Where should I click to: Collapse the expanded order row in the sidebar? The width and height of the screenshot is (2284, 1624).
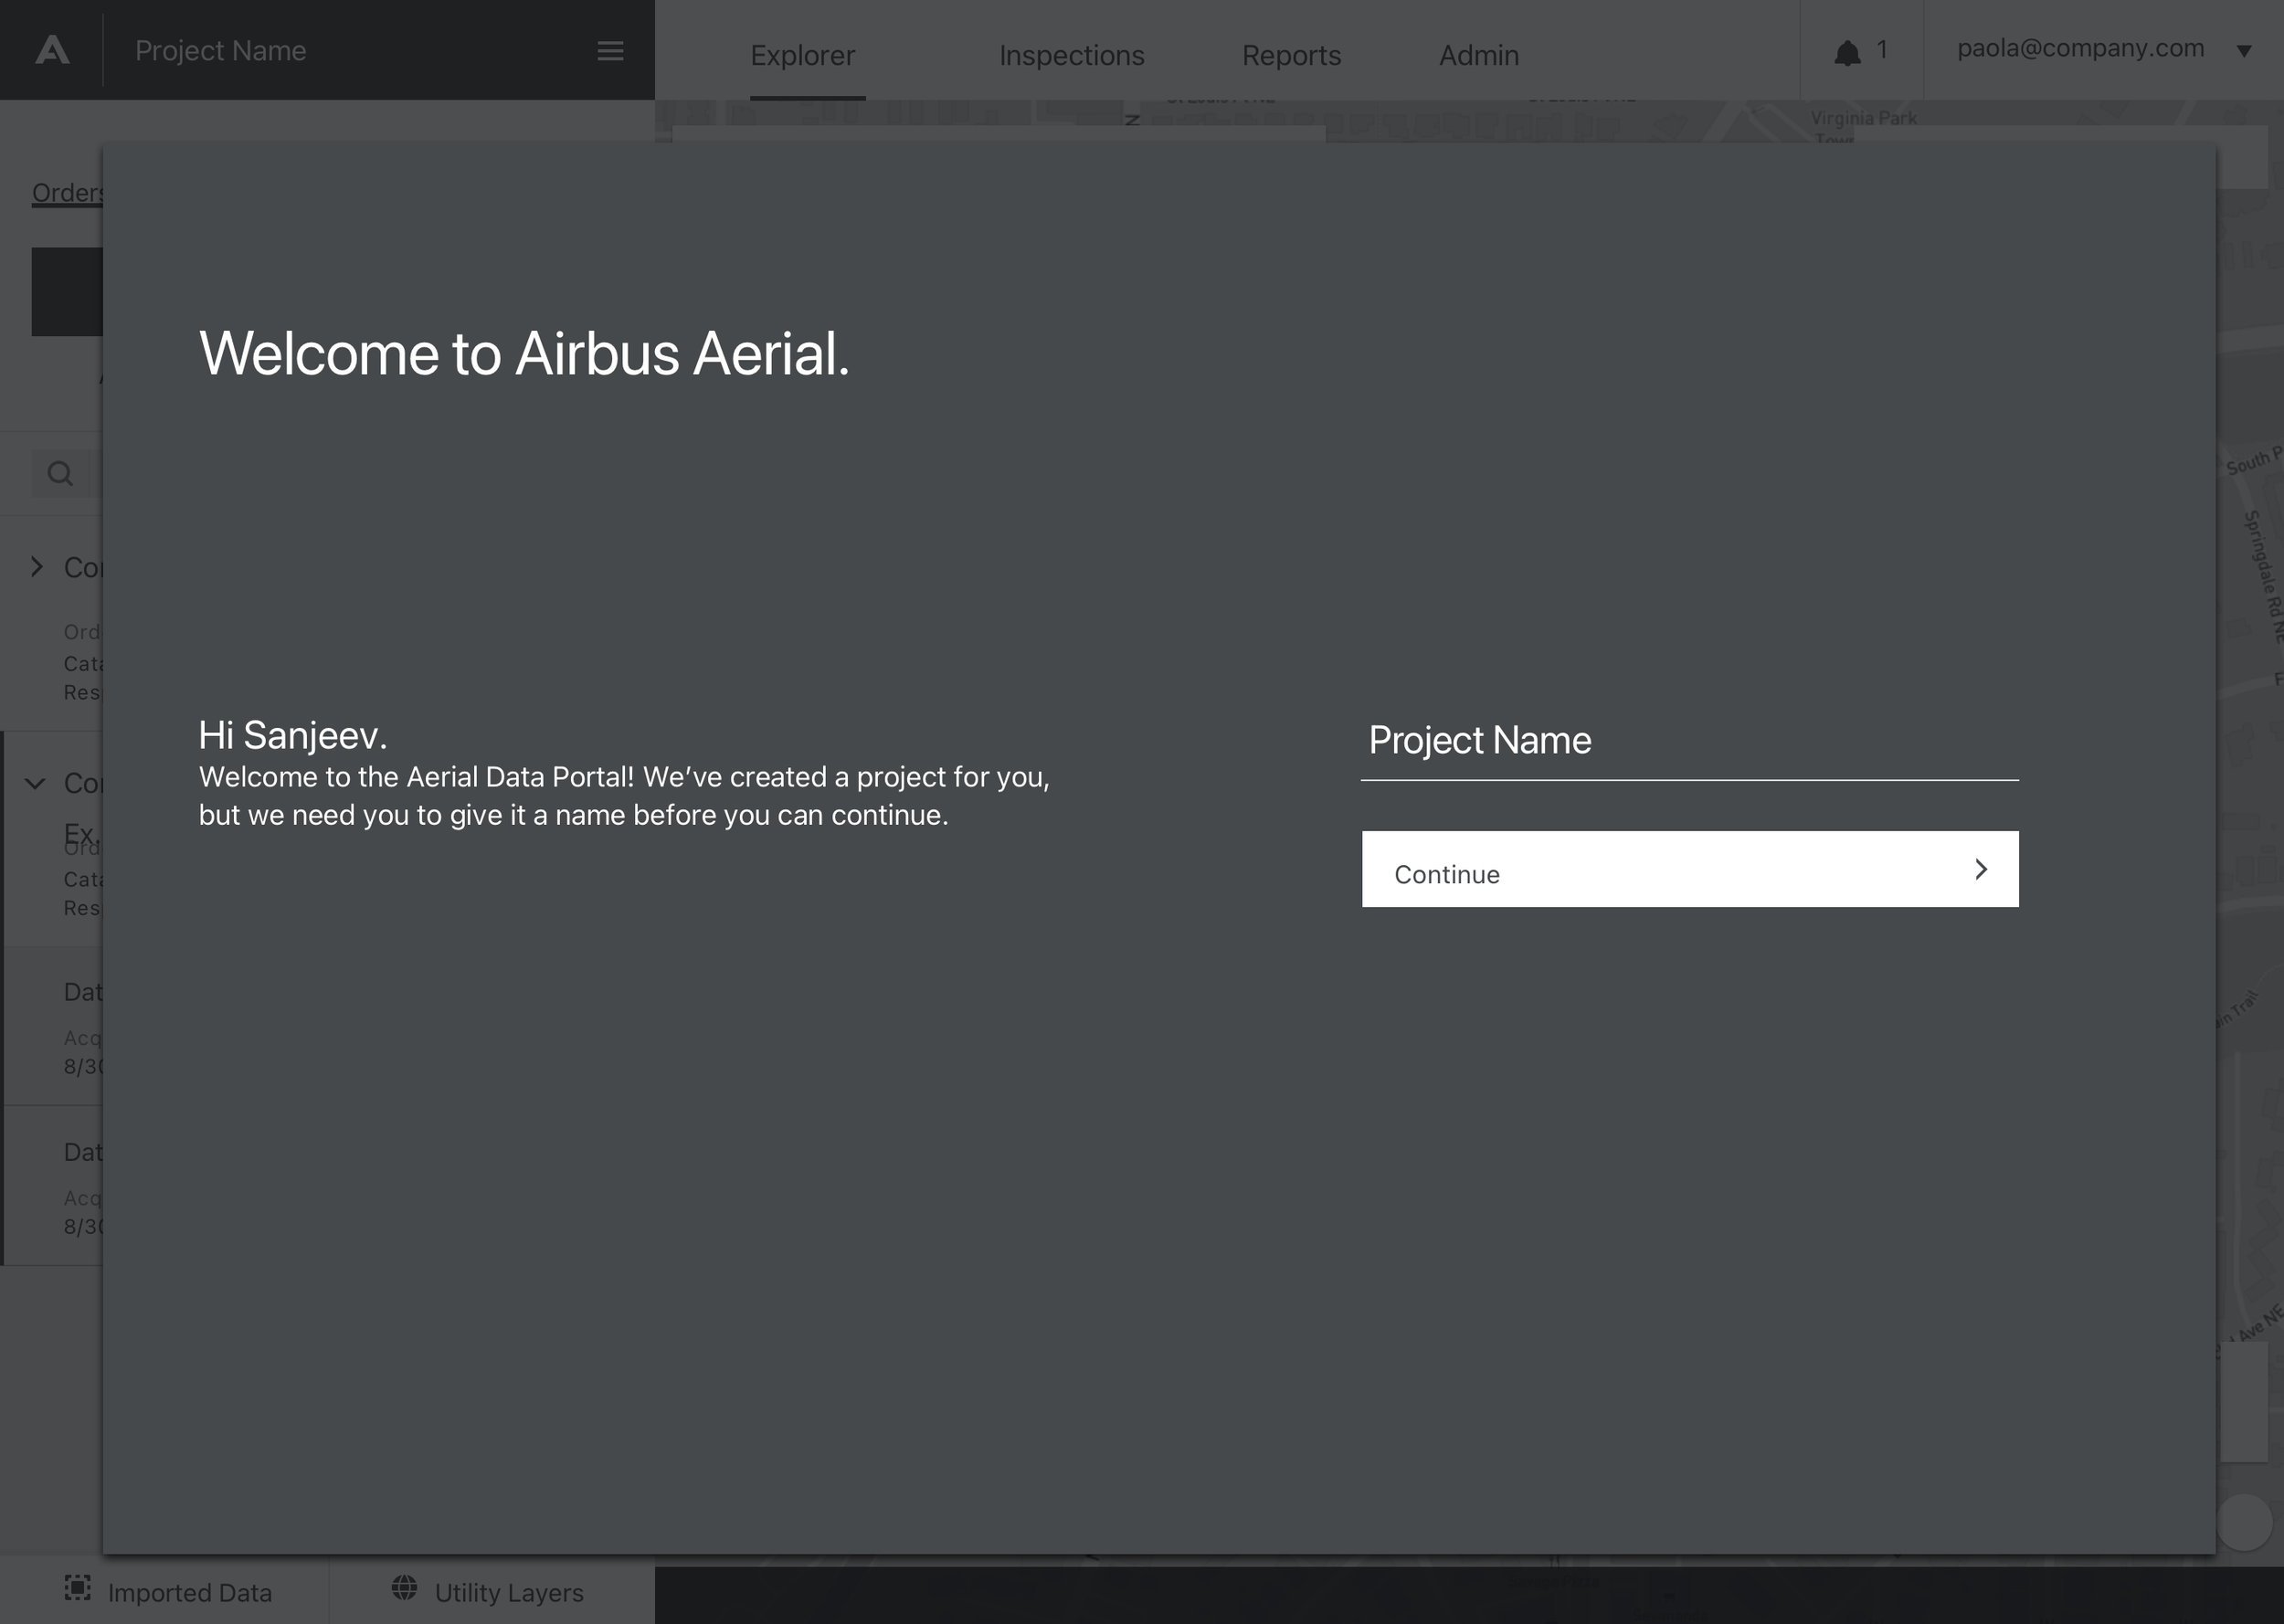coord(36,784)
